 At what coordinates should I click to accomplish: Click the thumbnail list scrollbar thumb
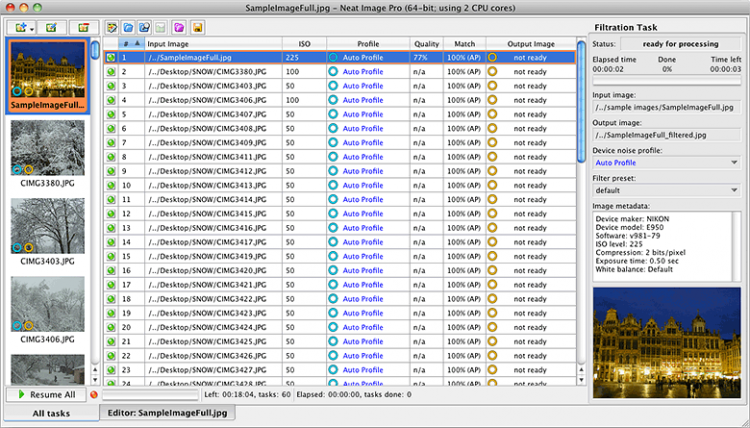(x=95, y=50)
